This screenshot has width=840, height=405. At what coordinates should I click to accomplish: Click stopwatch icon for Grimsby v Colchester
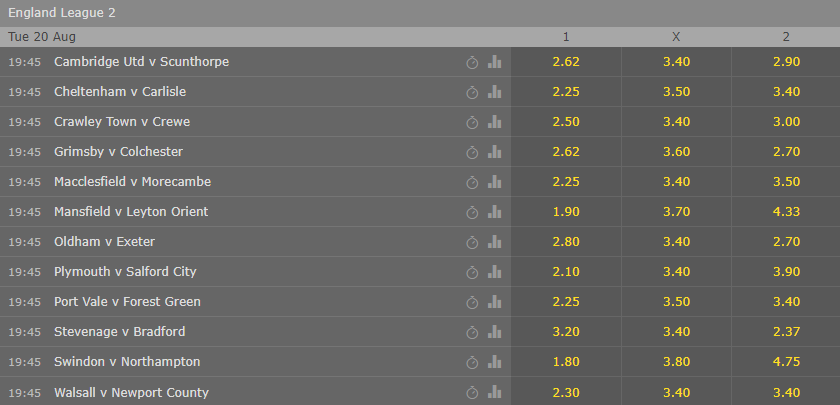tap(472, 152)
